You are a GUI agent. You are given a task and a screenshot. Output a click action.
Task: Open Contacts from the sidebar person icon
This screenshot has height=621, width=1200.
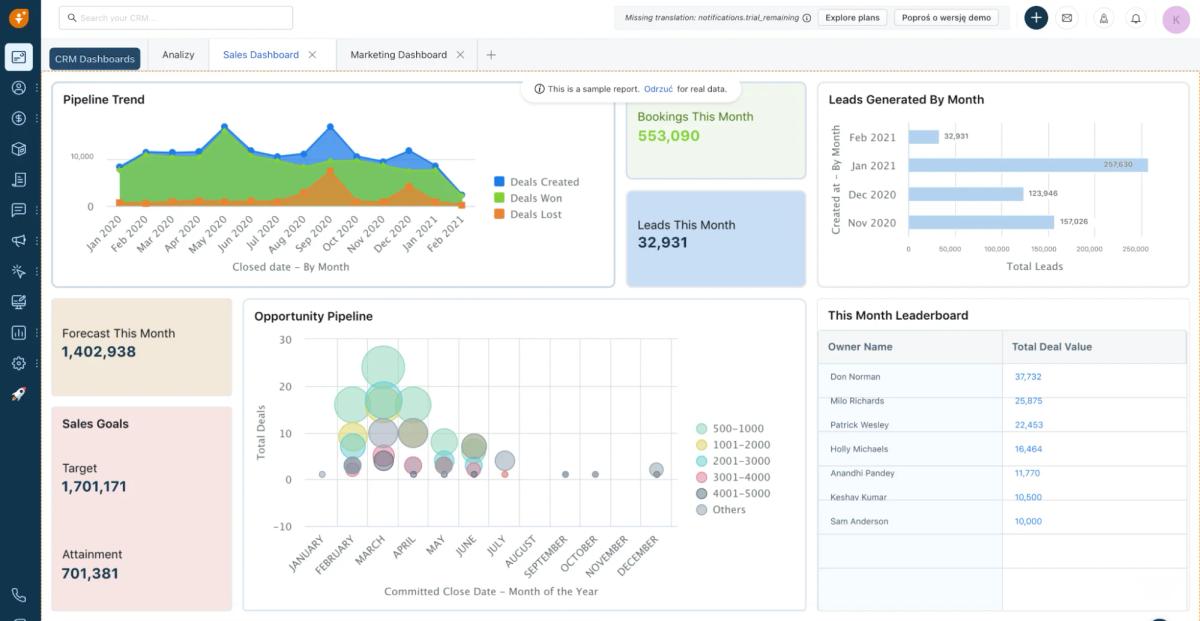[19, 88]
